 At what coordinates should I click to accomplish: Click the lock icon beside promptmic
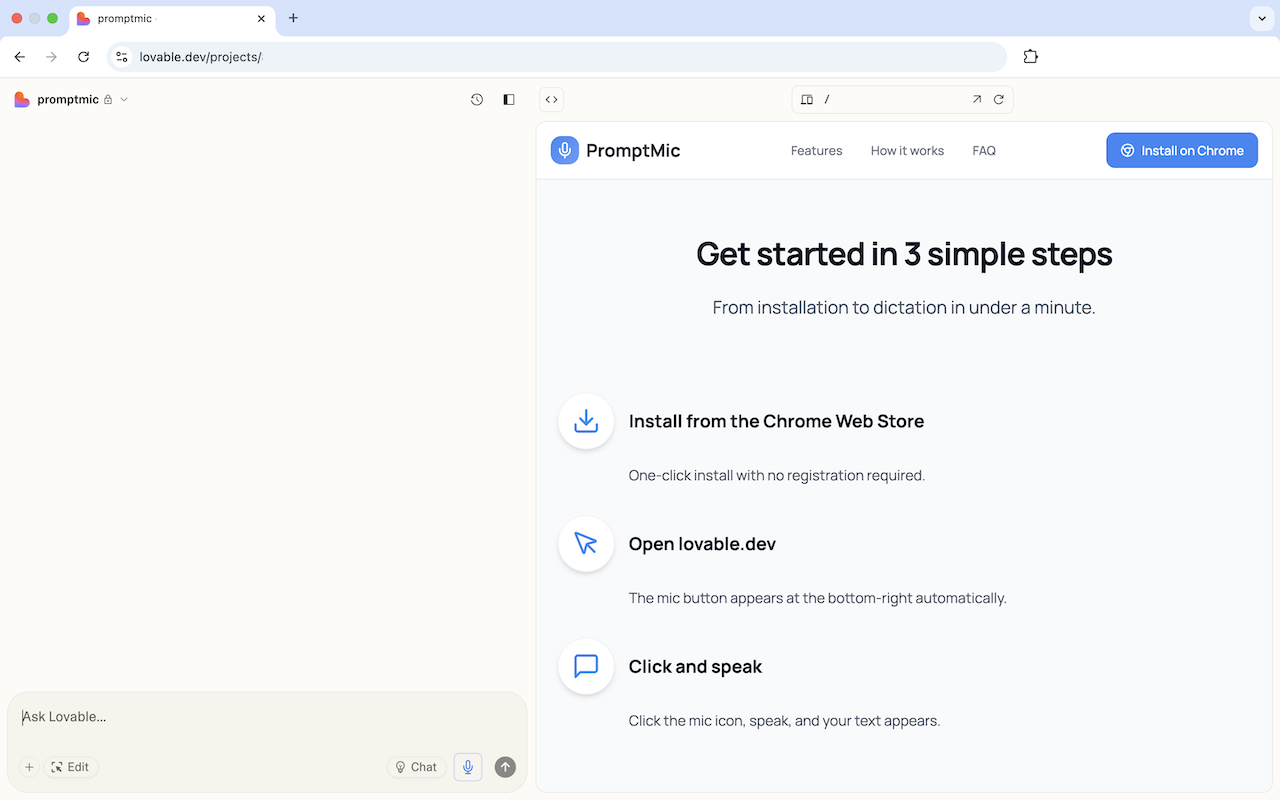[x=108, y=99]
